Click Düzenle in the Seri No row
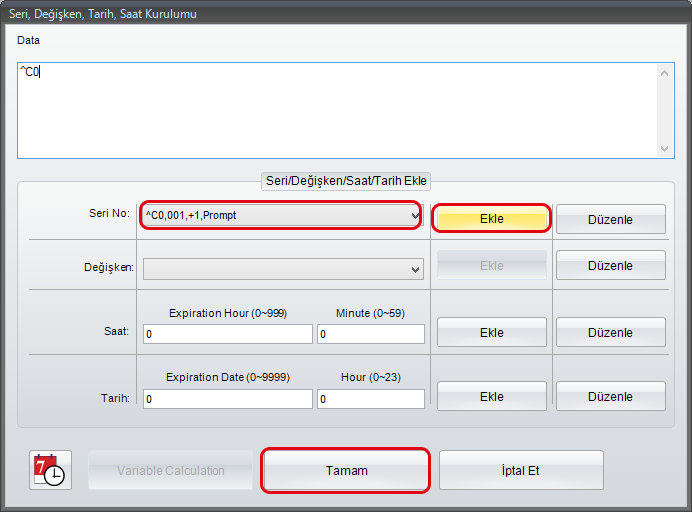Screen dimensions: 692x512 (610, 219)
